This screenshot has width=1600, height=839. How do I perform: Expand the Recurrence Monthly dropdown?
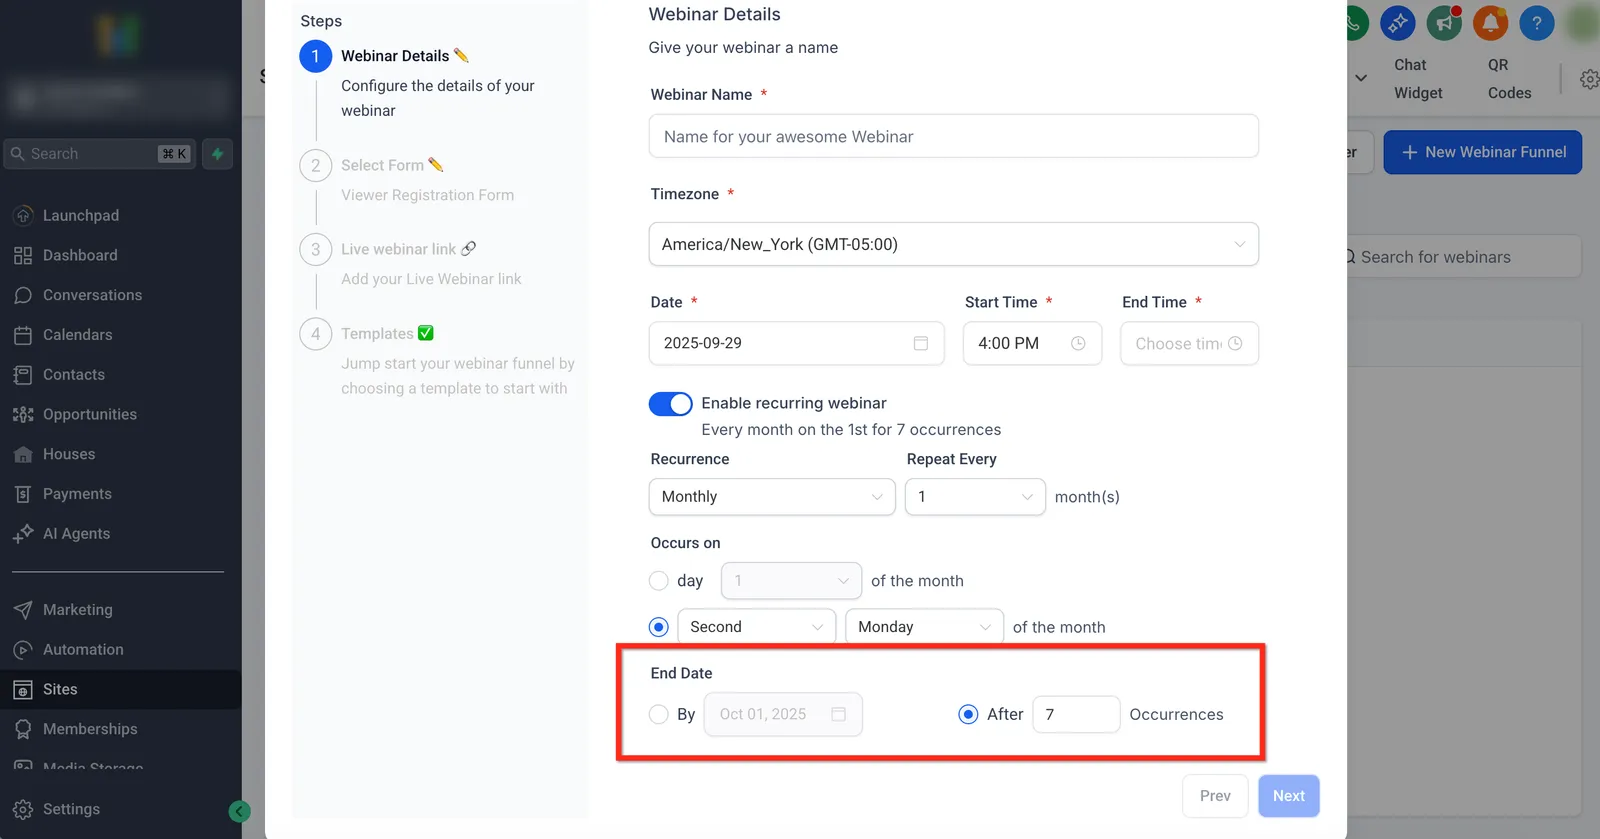pos(772,497)
